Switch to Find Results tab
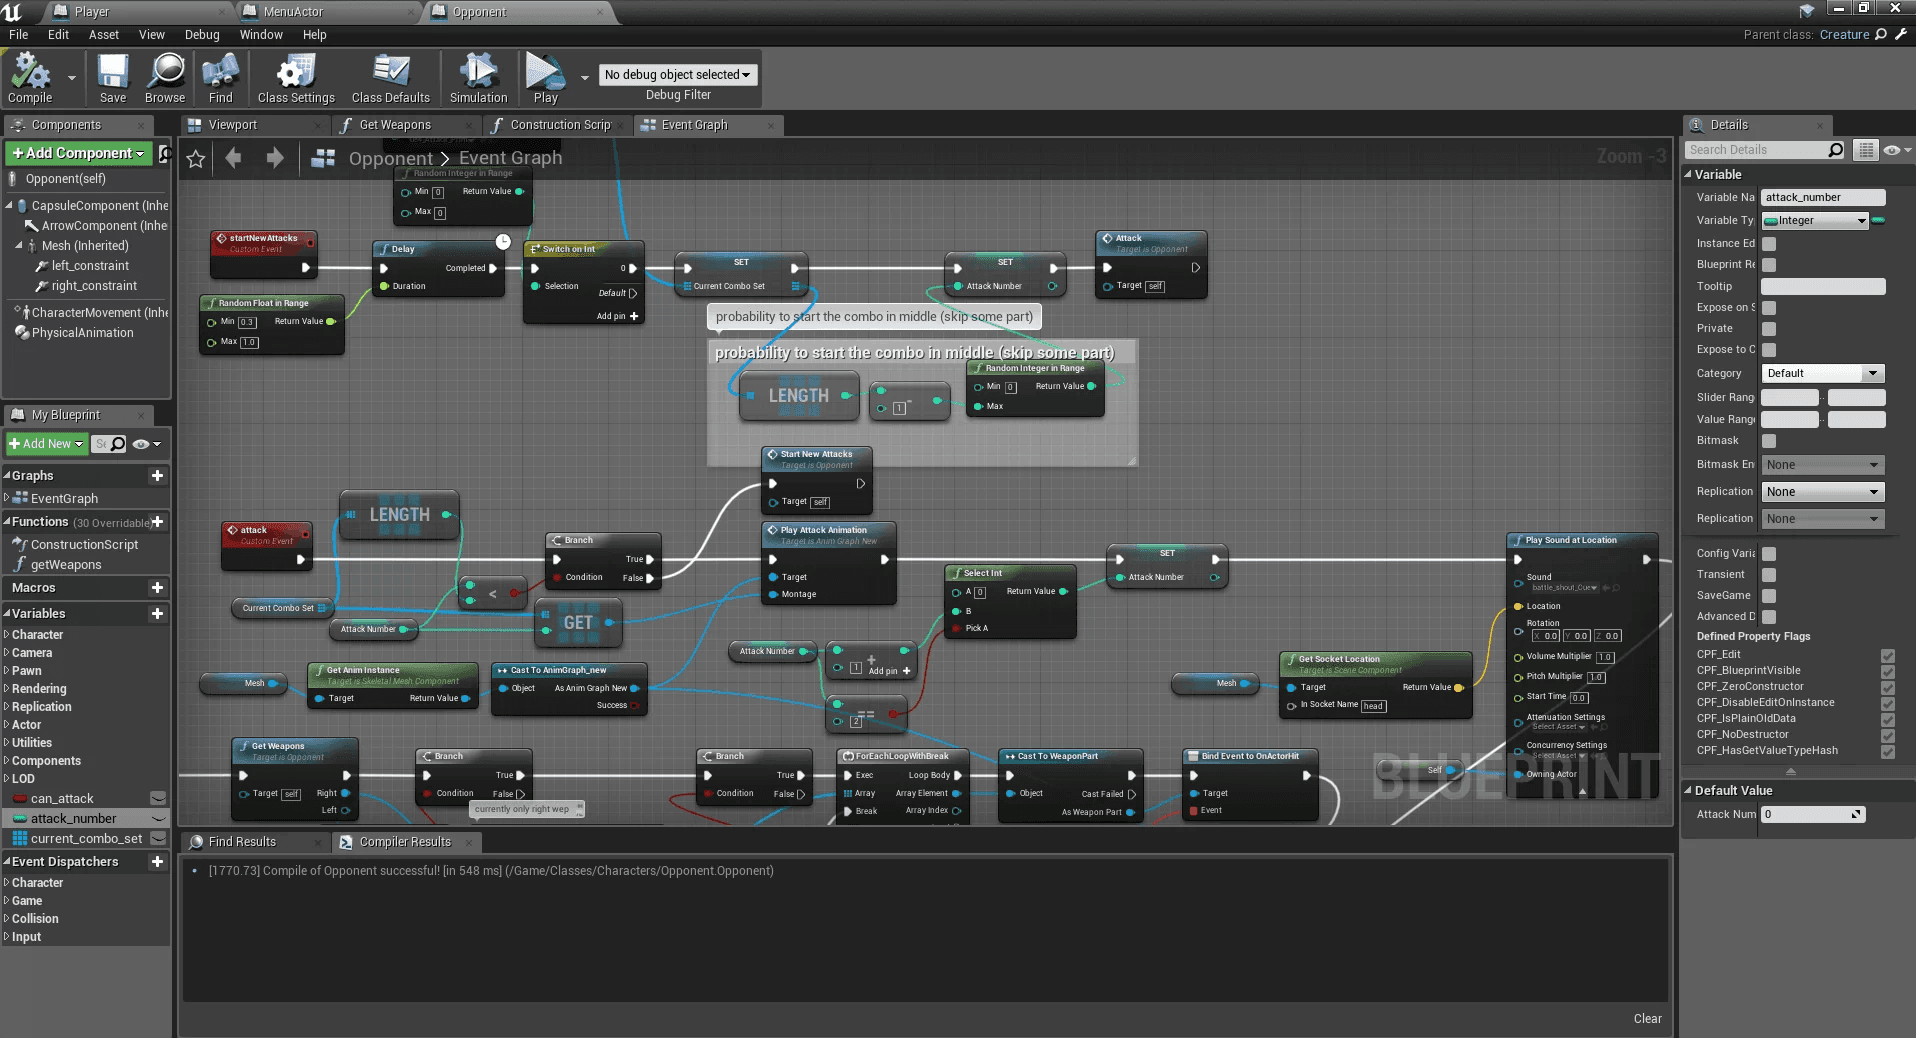This screenshot has width=1916, height=1038. [242, 842]
